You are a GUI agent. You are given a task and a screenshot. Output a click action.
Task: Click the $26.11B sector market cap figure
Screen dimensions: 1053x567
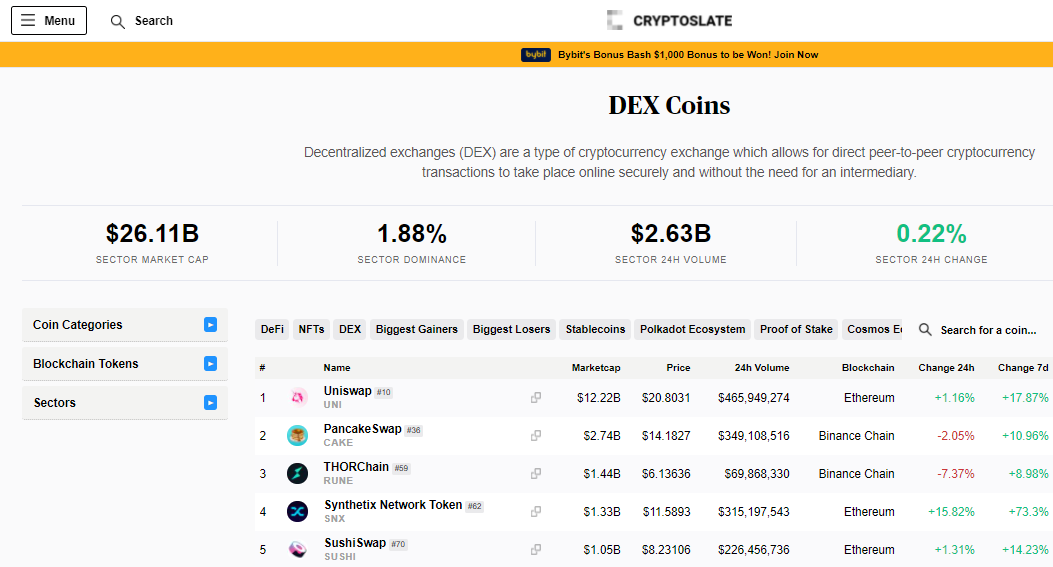(x=152, y=234)
